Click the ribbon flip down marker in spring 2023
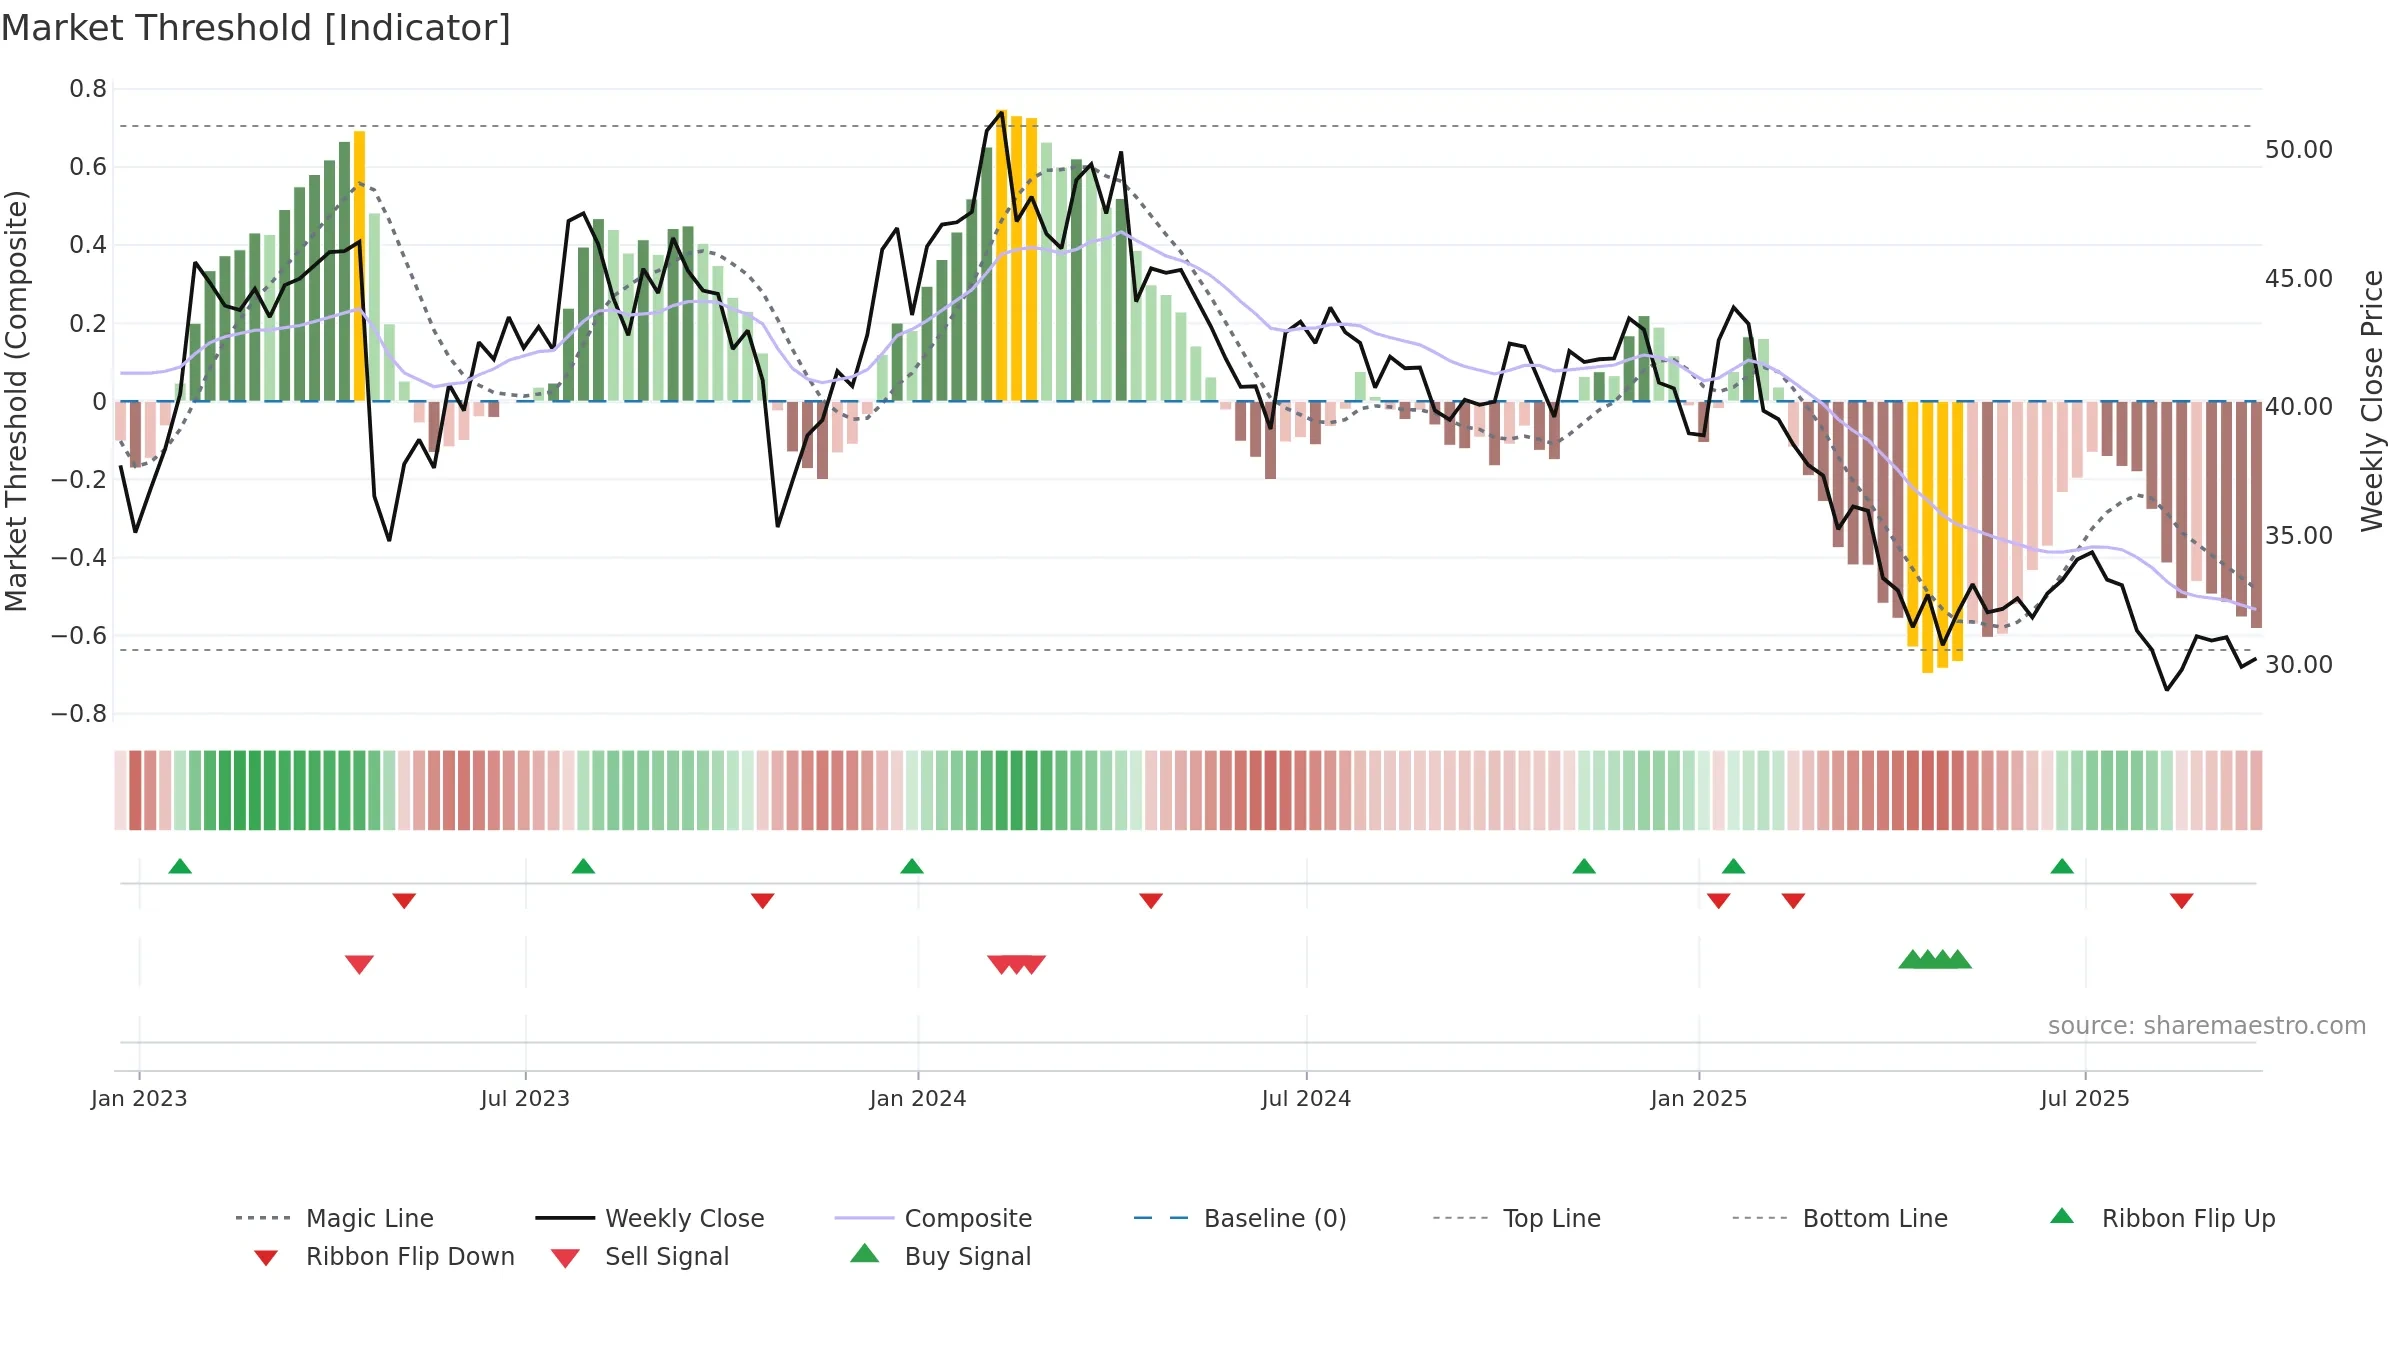 [x=404, y=901]
